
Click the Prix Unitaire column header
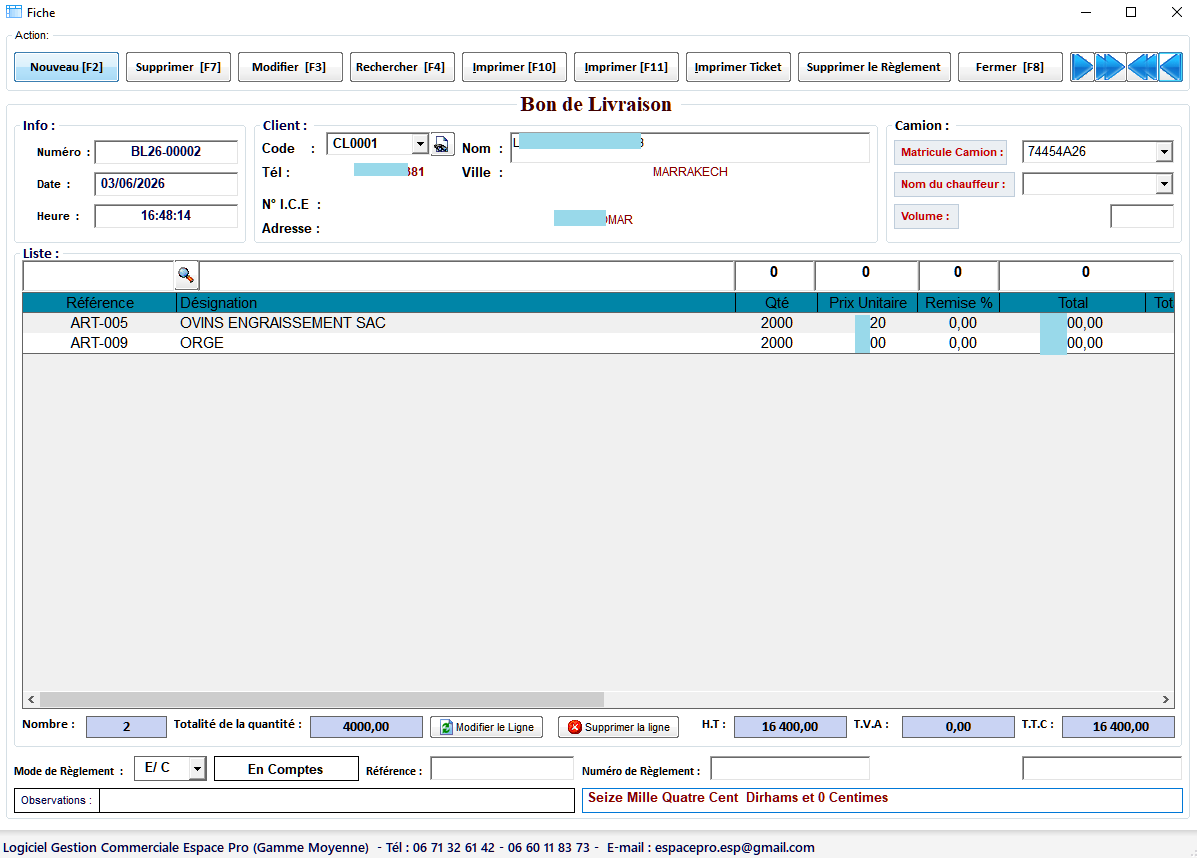click(x=867, y=303)
